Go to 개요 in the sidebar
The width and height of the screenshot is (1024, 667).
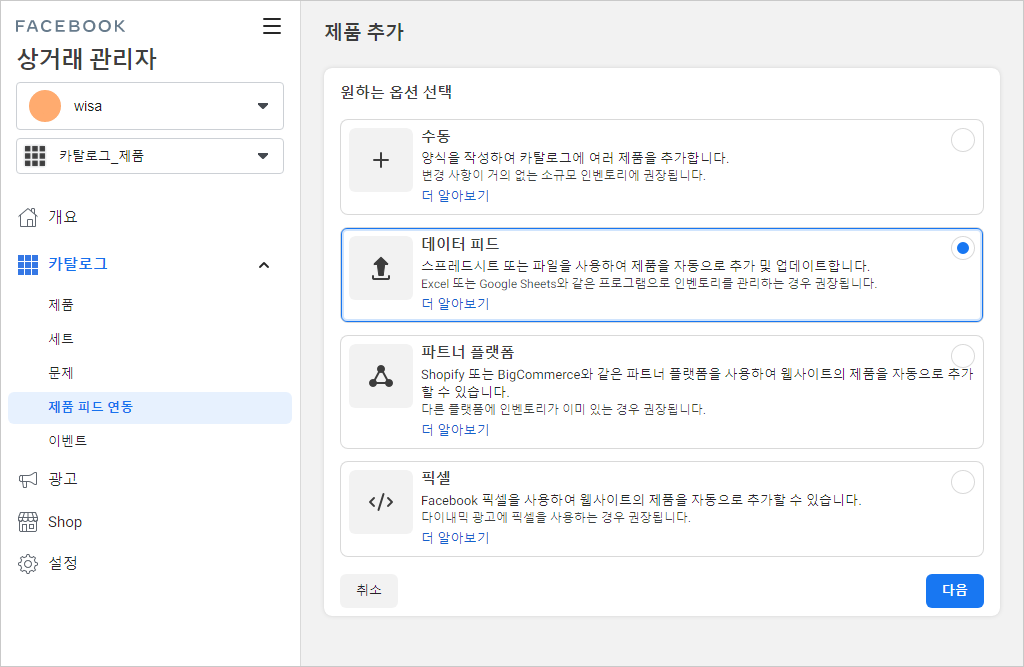63,217
